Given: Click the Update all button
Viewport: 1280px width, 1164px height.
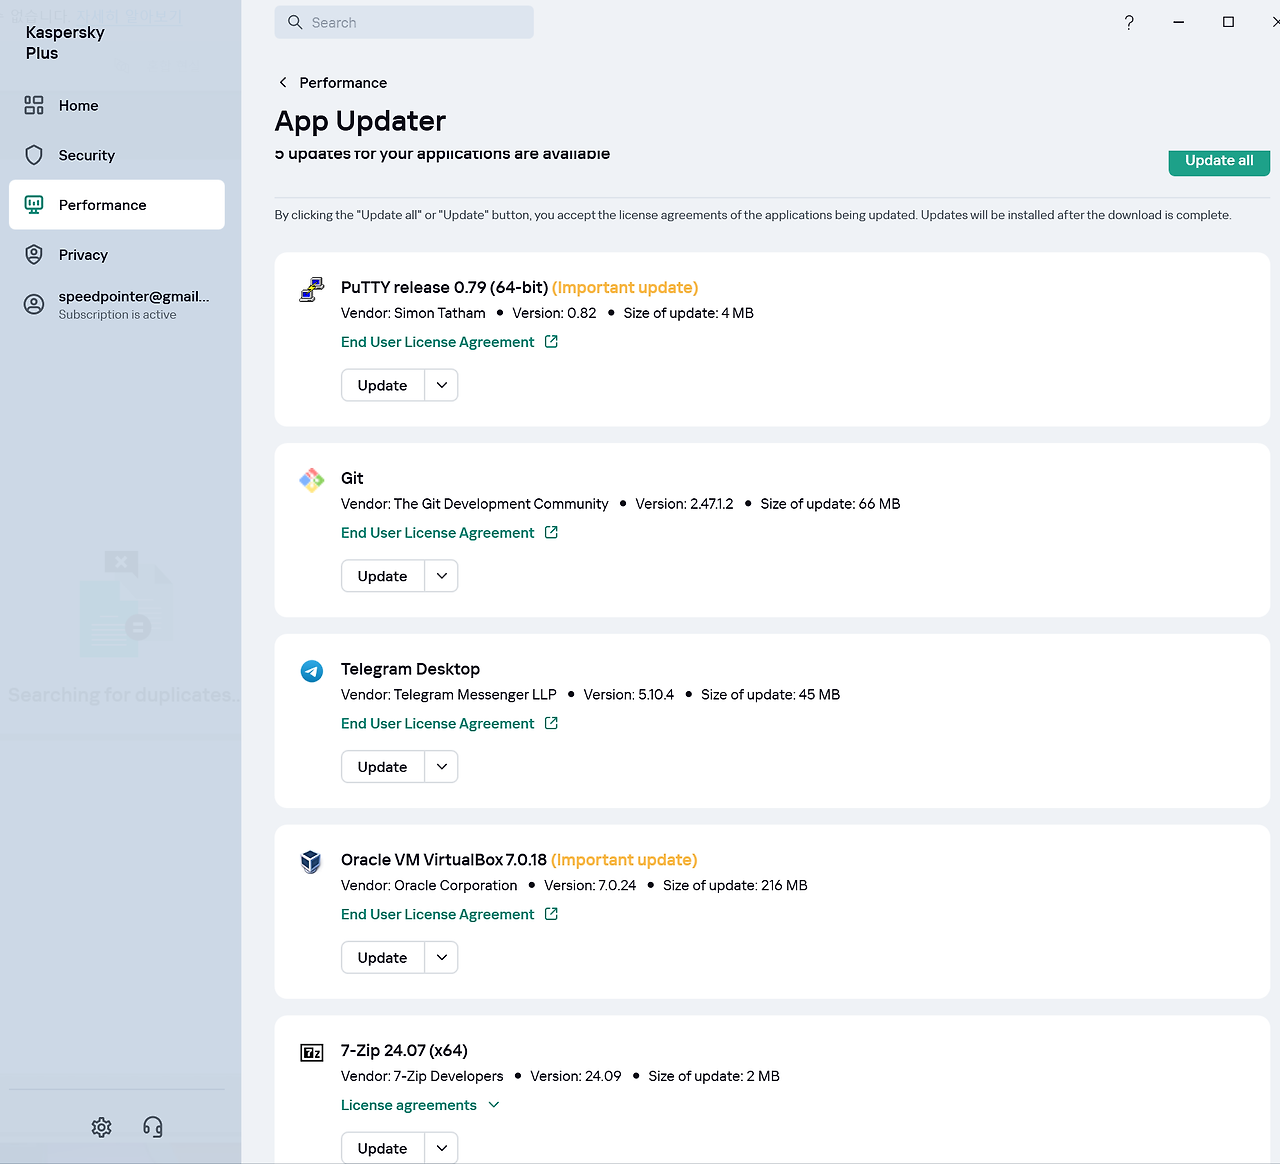Looking at the screenshot, I should pyautogui.click(x=1219, y=161).
